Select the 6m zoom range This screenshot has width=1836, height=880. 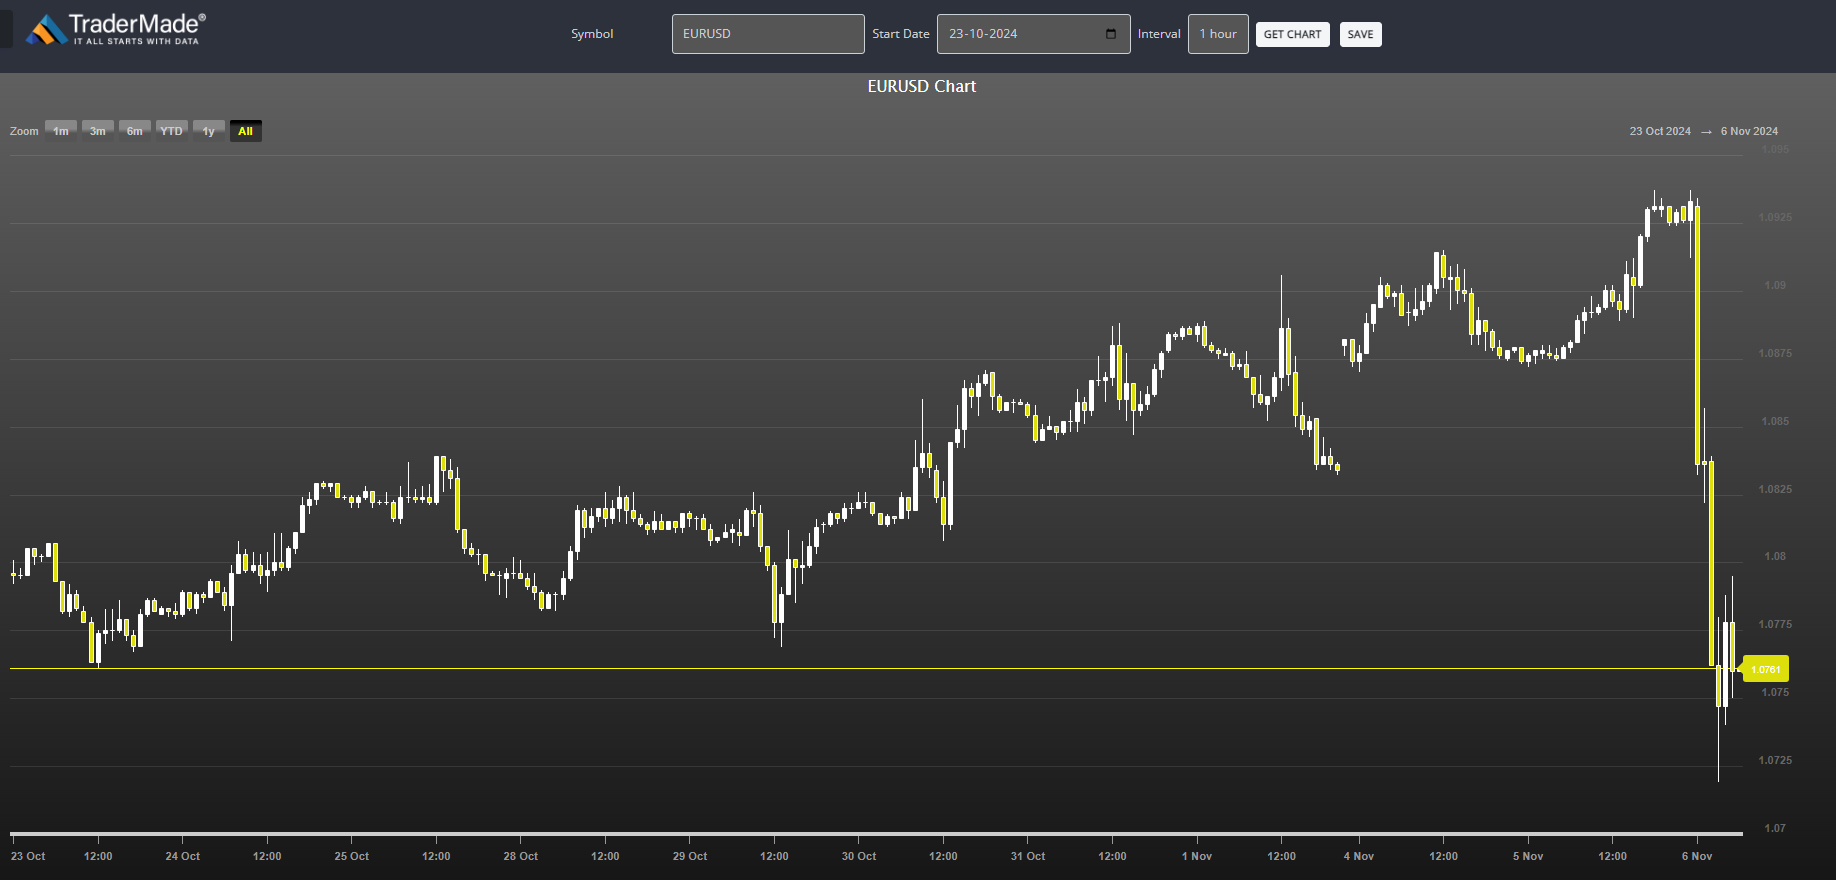click(135, 131)
